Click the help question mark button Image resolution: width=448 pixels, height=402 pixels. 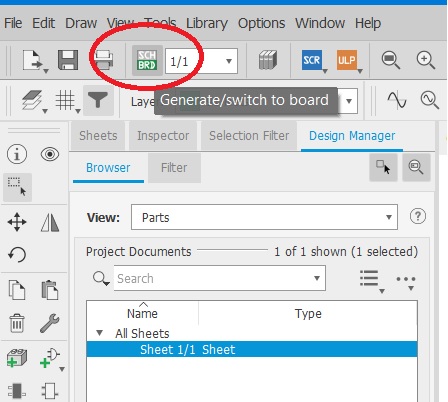click(x=418, y=216)
